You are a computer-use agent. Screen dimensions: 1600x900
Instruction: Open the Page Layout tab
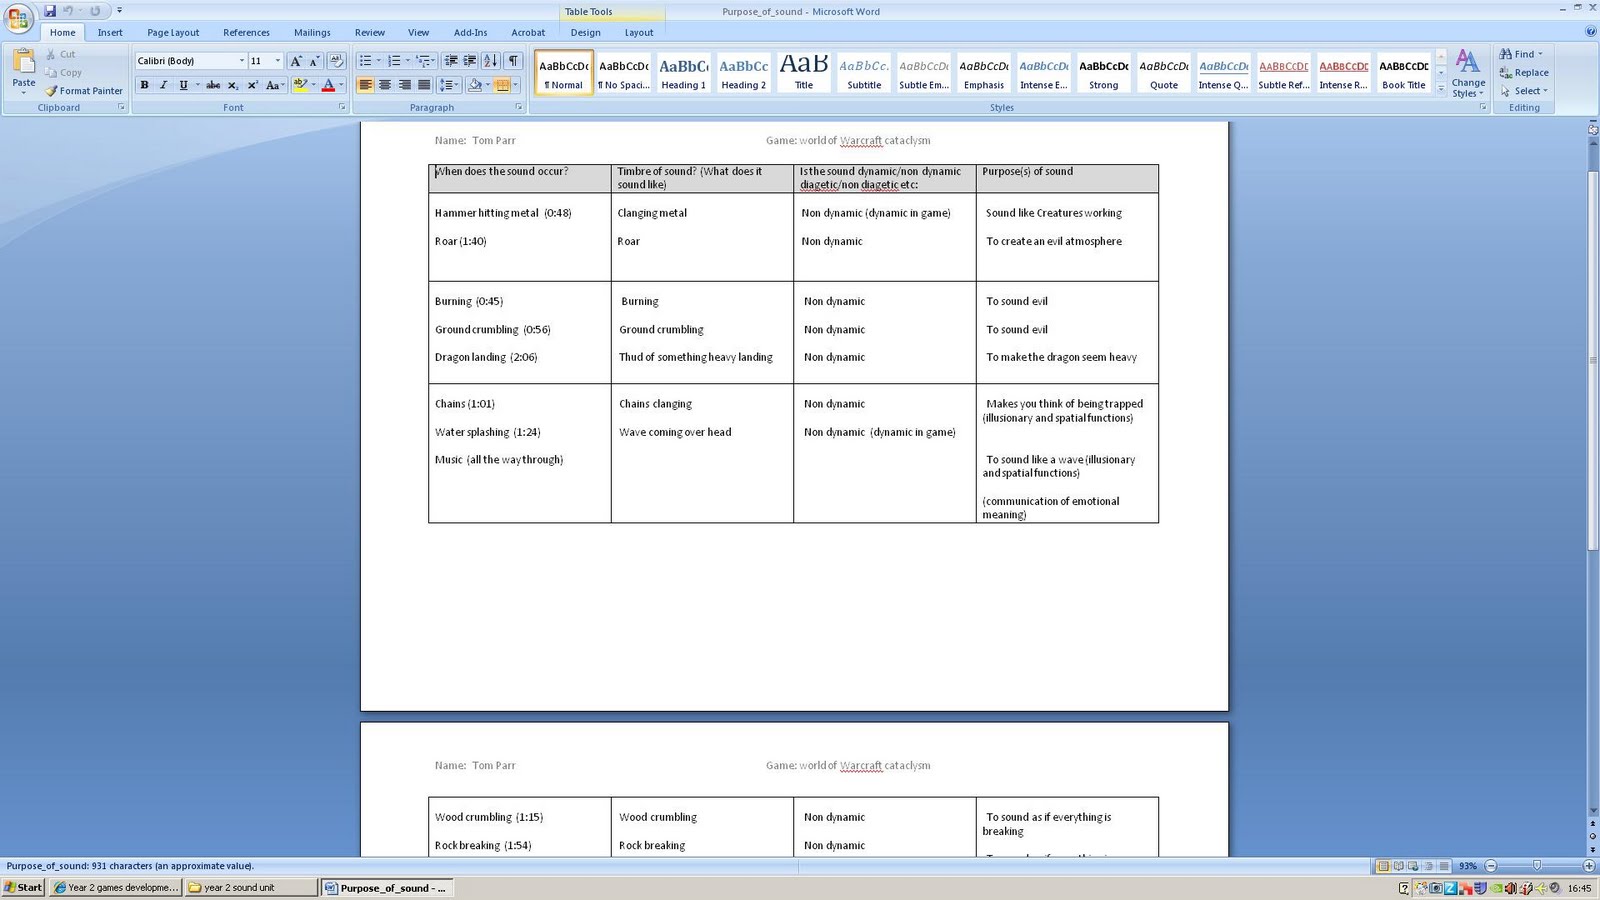tap(173, 32)
